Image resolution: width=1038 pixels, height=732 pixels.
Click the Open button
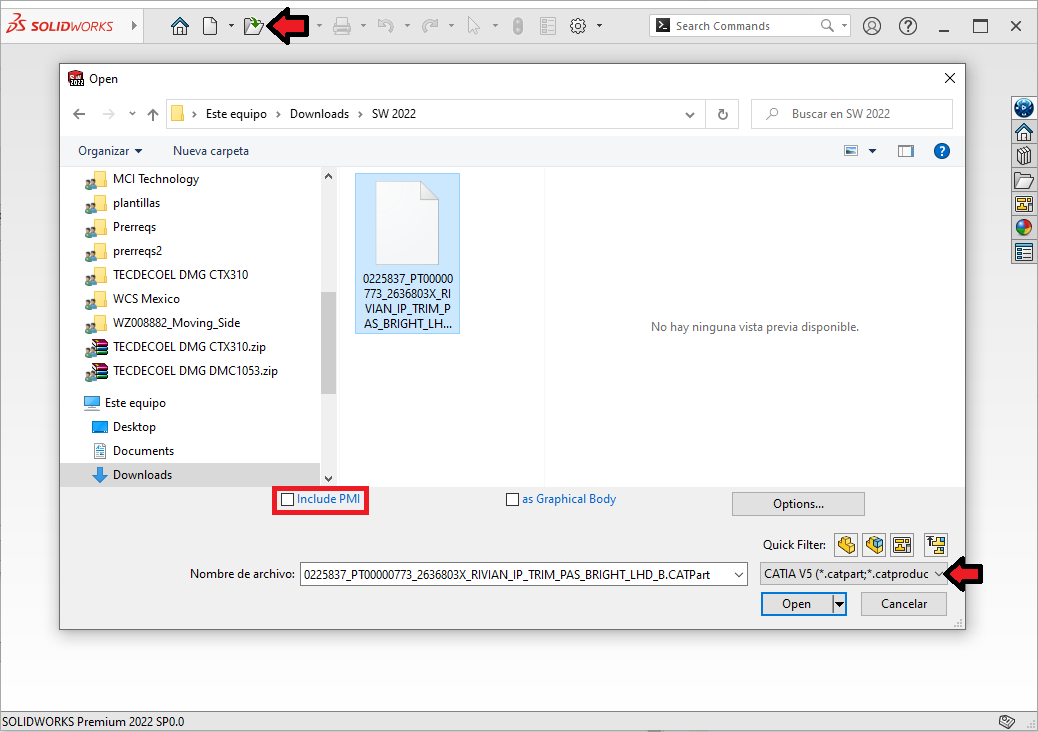(796, 604)
